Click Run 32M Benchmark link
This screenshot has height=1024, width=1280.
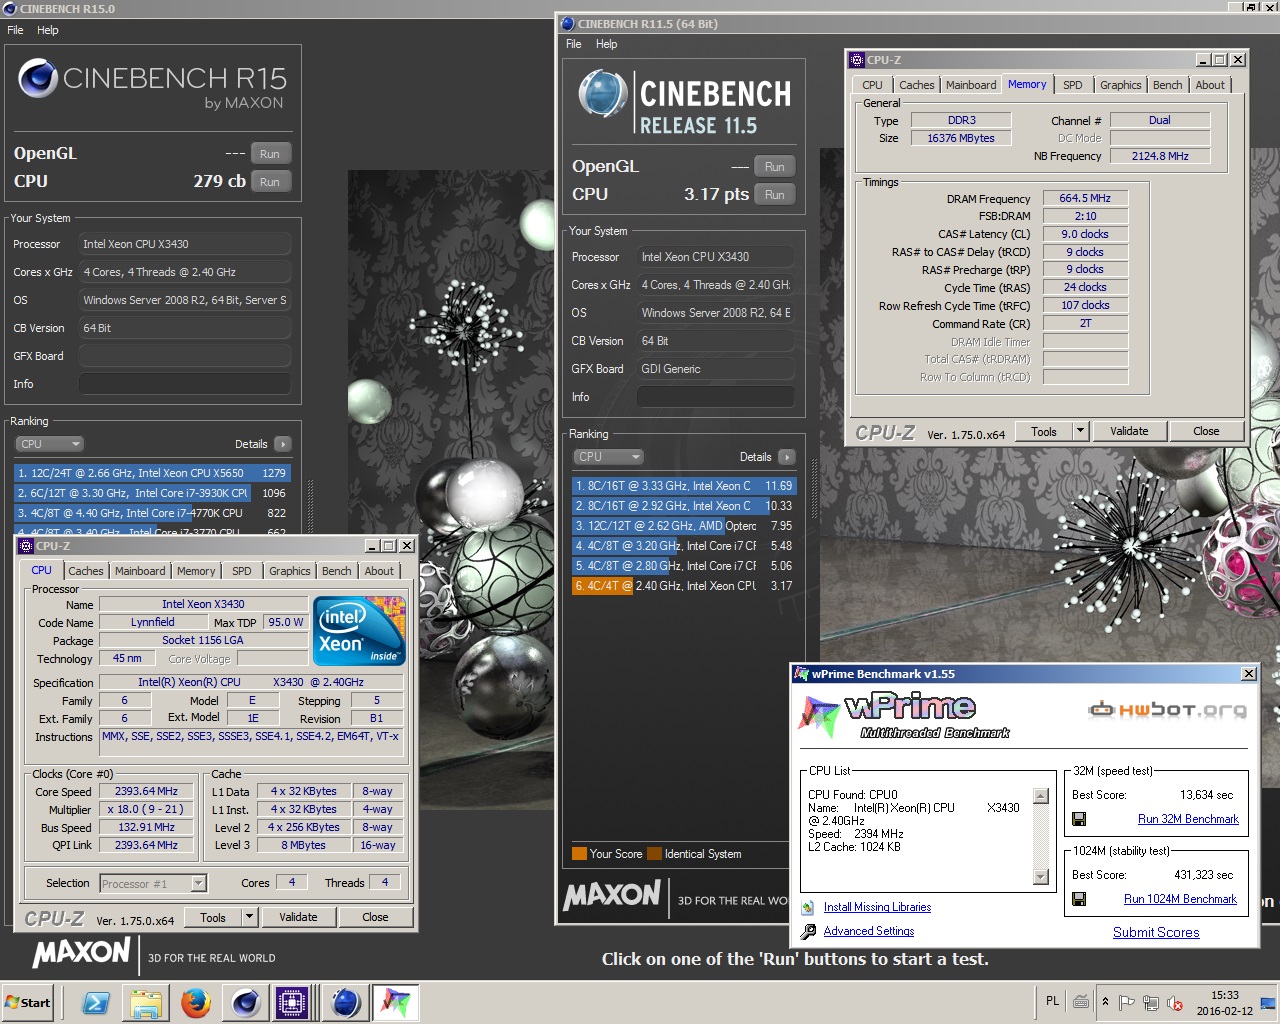click(1188, 819)
